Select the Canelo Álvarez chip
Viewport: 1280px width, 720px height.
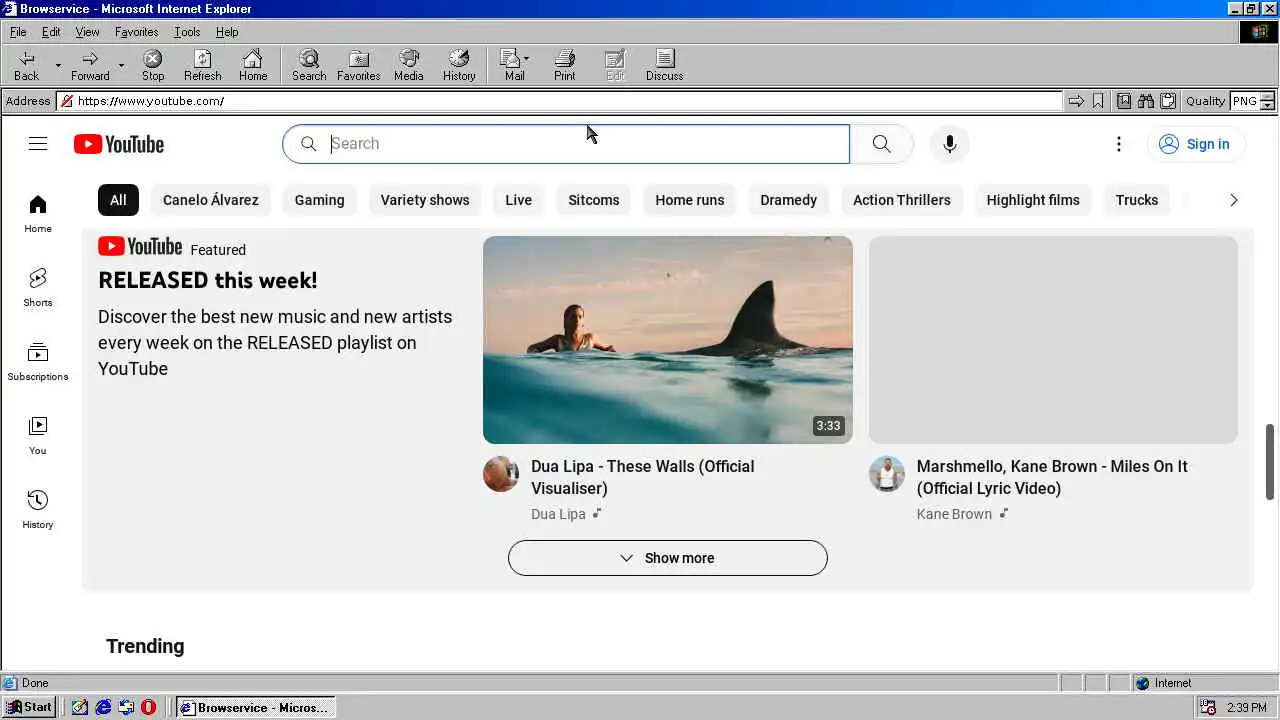click(x=211, y=200)
